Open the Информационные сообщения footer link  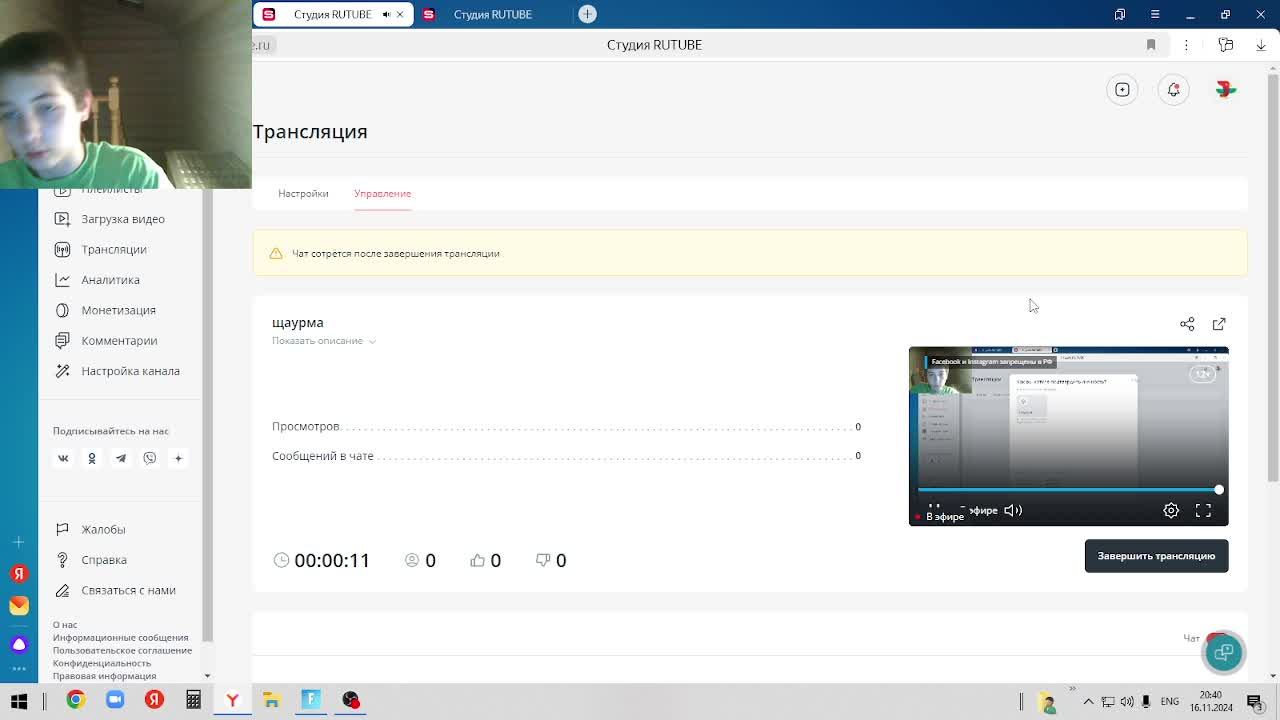(x=120, y=638)
